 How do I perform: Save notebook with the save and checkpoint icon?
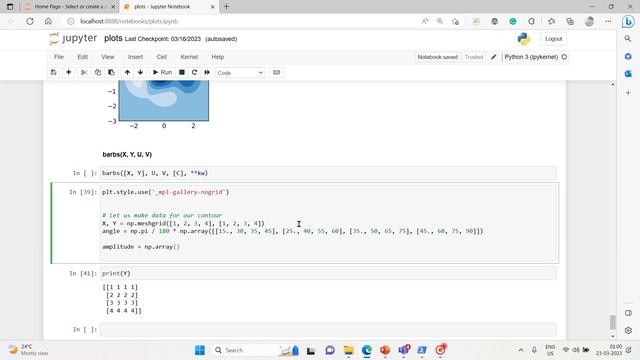point(53,72)
